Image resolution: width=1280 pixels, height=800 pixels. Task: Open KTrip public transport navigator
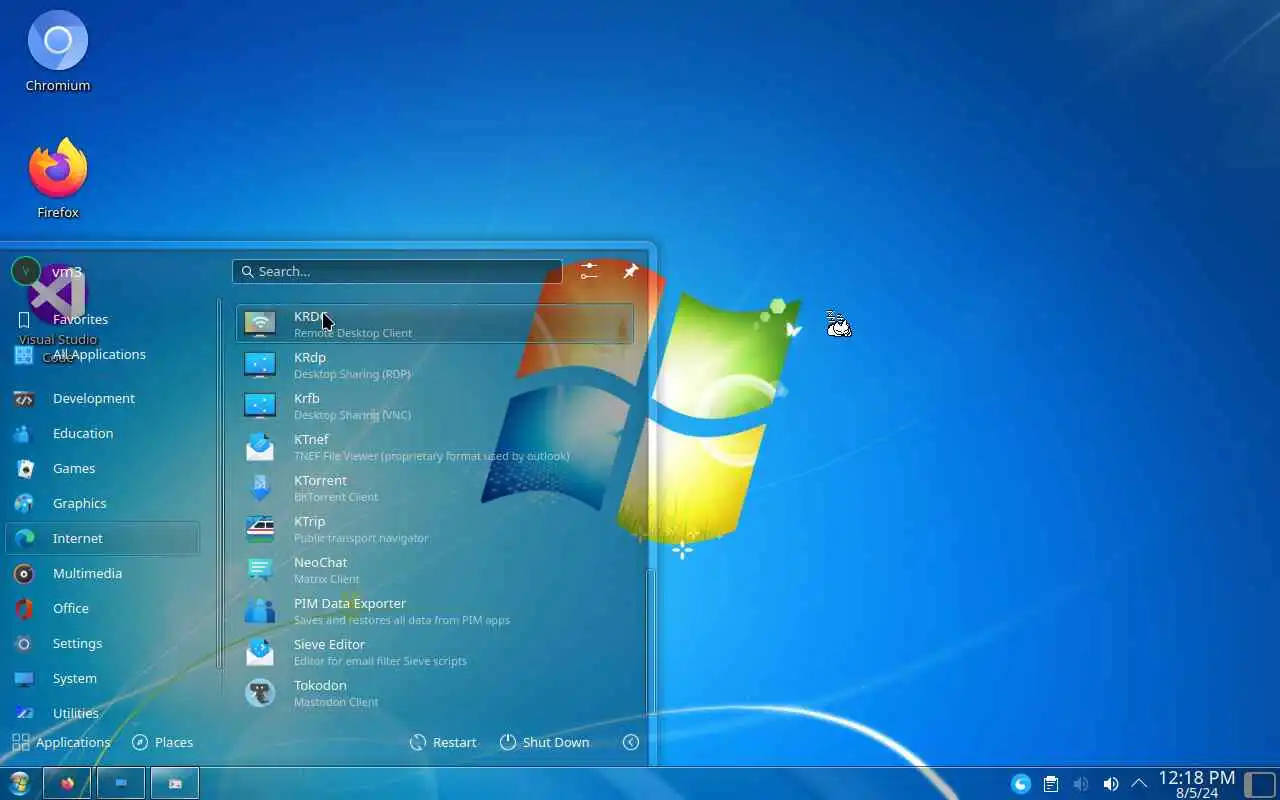(x=435, y=529)
